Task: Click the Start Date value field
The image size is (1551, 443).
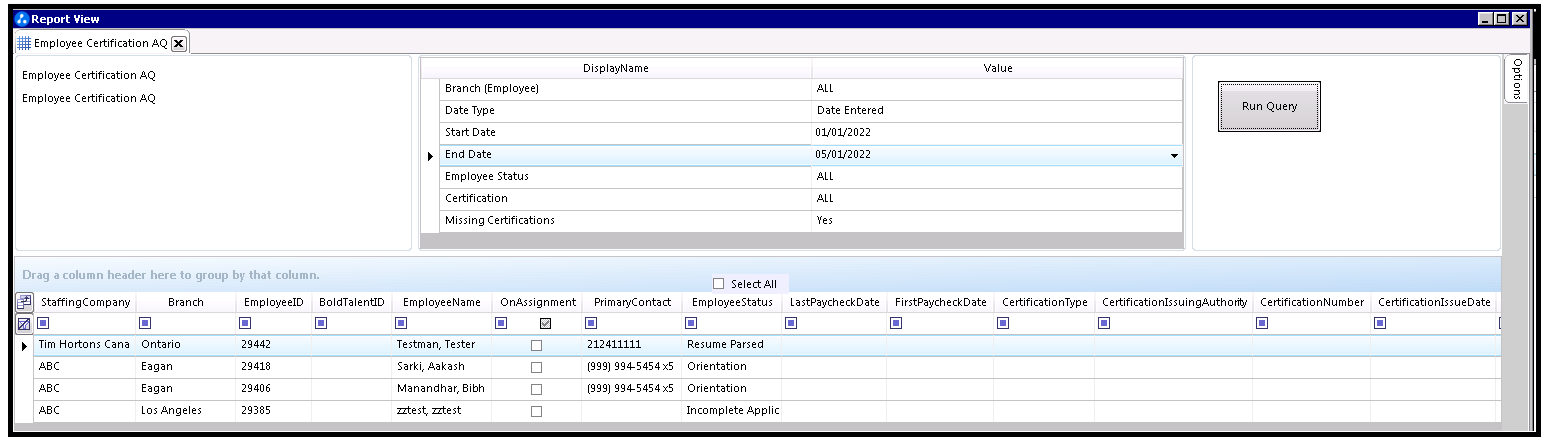Action: 995,133
